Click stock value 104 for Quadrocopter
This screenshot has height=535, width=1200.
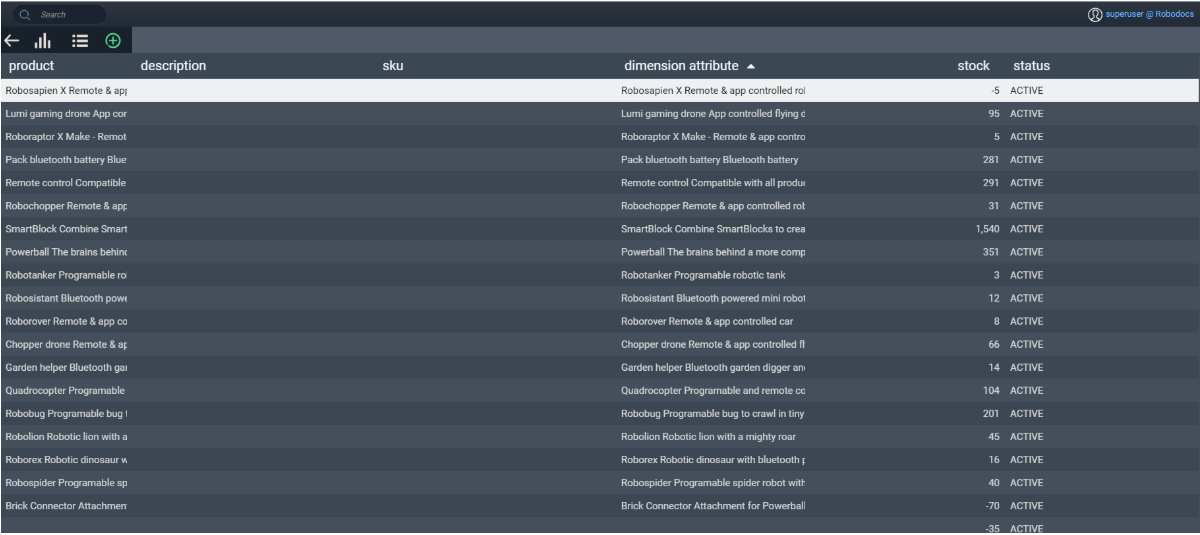pyautogui.click(x=991, y=390)
